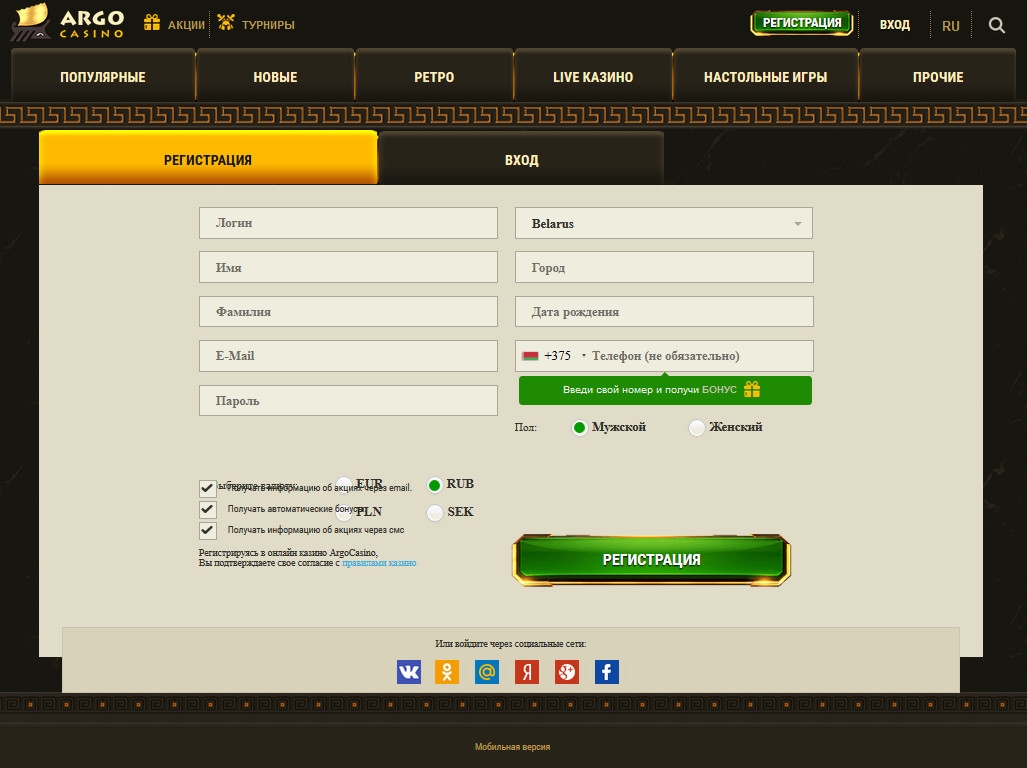Viewport: 1027px width, 768px height.
Task: Open search with magnifier icon
Action: 997,25
